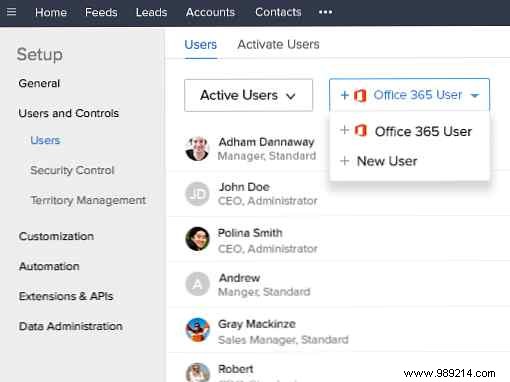Click Polina Smith's profile photo
The height and width of the screenshot is (382, 510).
pos(197,239)
